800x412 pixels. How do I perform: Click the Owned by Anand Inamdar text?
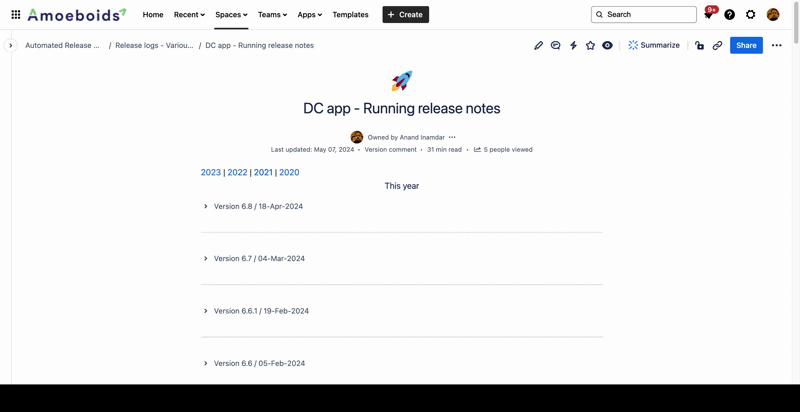coord(406,137)
